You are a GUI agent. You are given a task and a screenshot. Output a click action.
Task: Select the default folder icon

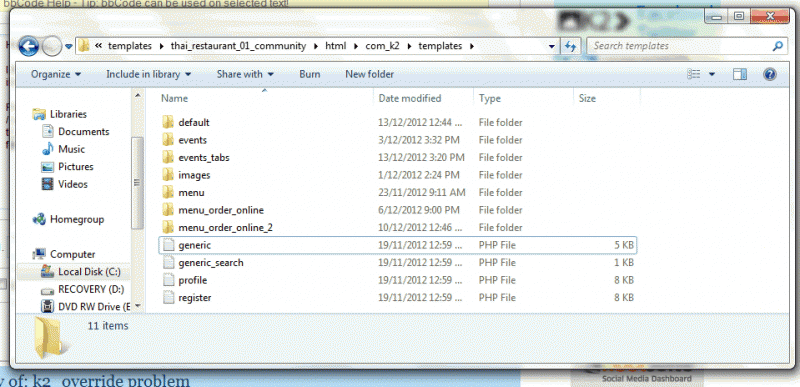point(169,122)
